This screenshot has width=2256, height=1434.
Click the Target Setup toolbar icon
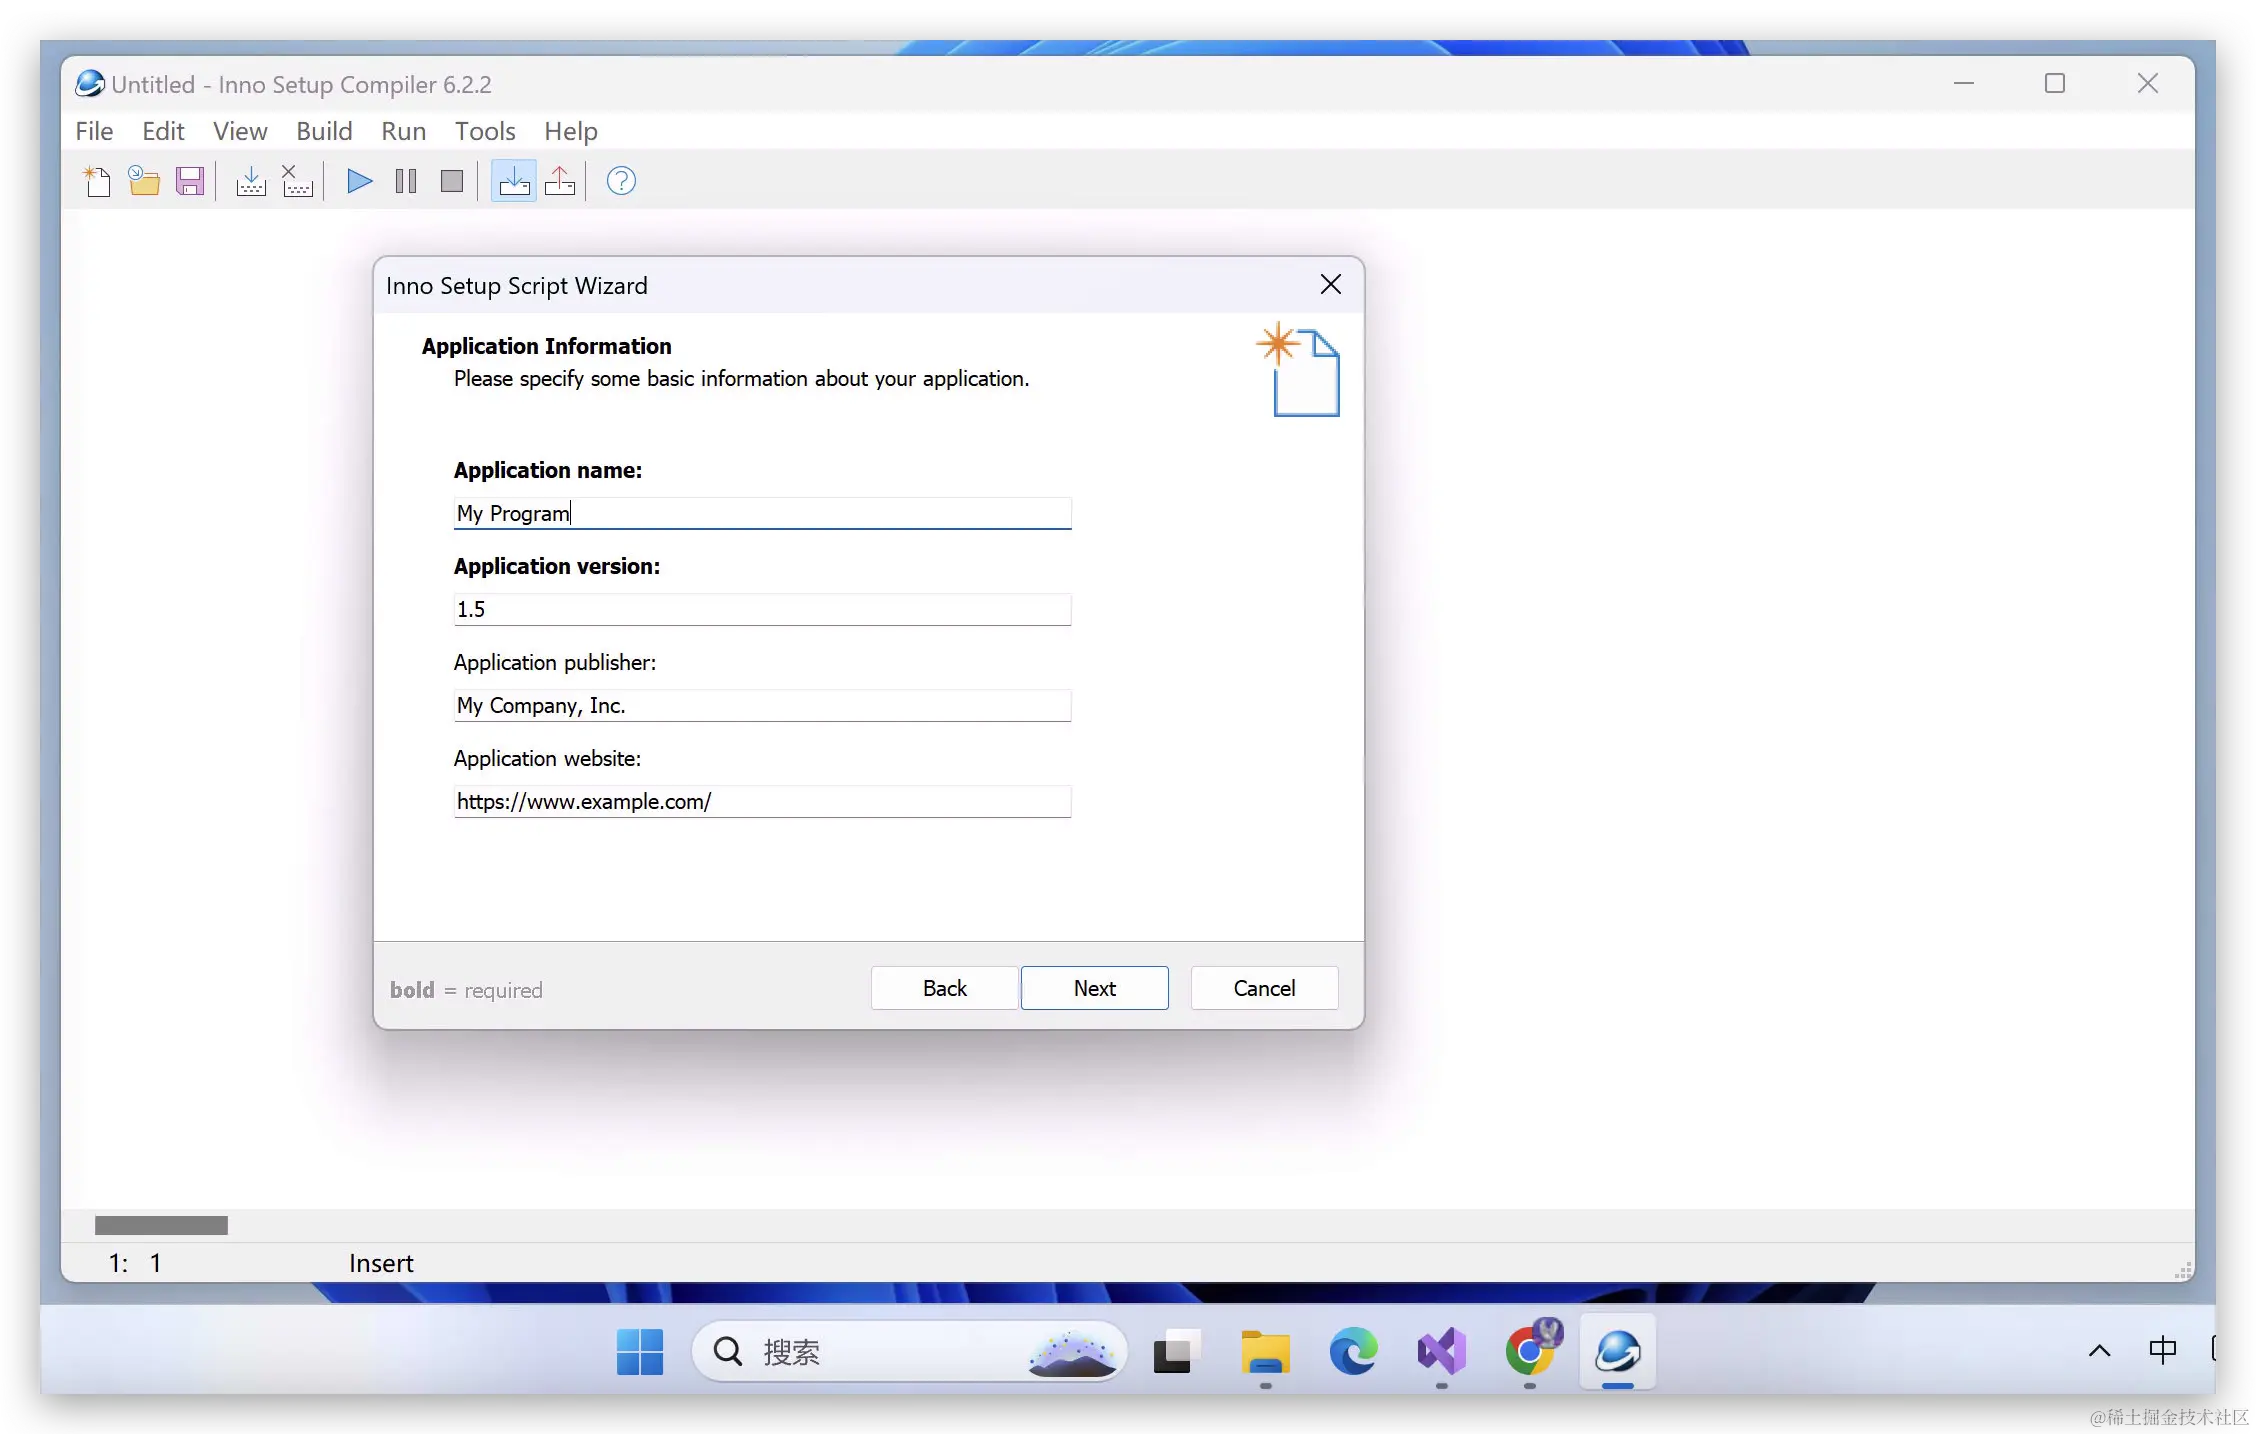tap(514, 181)
